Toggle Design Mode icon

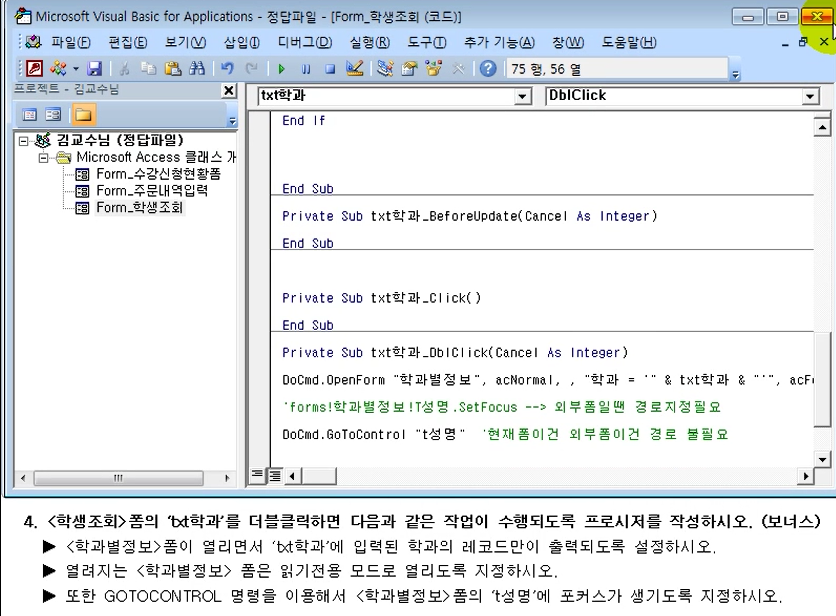[355, 68]
